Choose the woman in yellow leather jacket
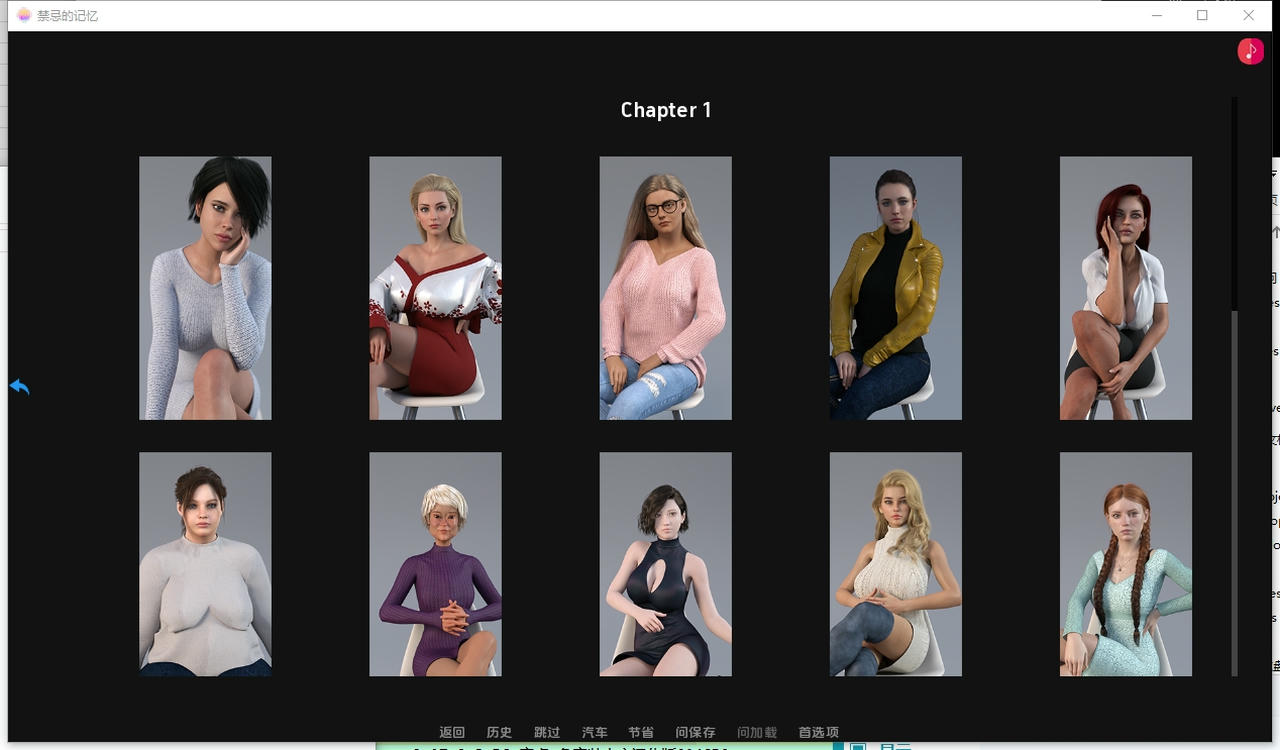Image resolution: width=1280 pixels, height=750 pixels. pyautogui.click(x=895, y=288)
